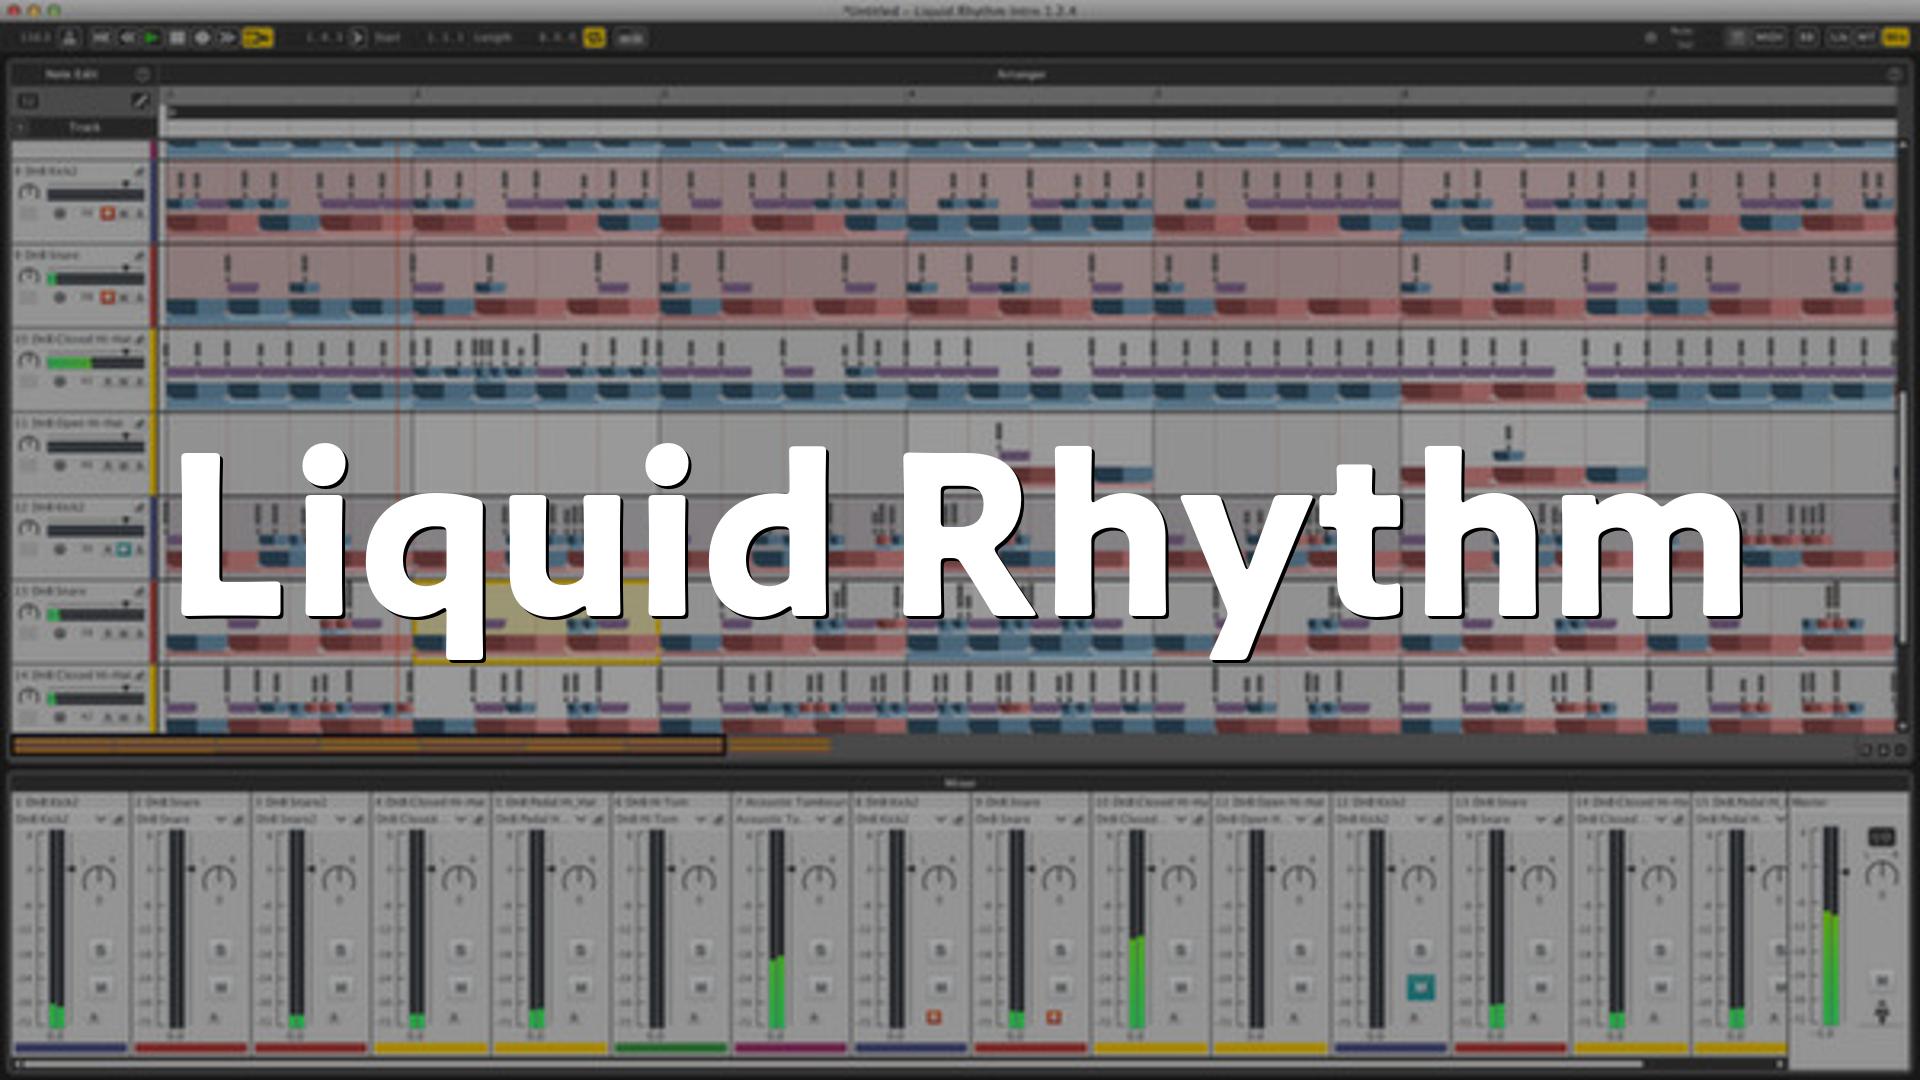Toggle the yellow button after the Length value
Screen dimensions: 1920x1080
(594, 38)
